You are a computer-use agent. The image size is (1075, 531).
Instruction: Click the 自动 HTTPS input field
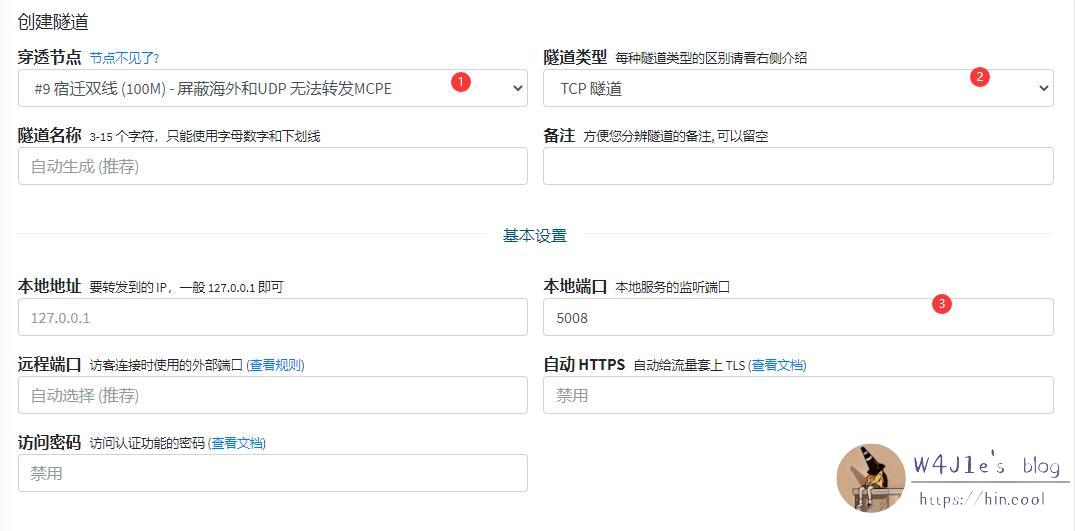click(x=797, y=395)
